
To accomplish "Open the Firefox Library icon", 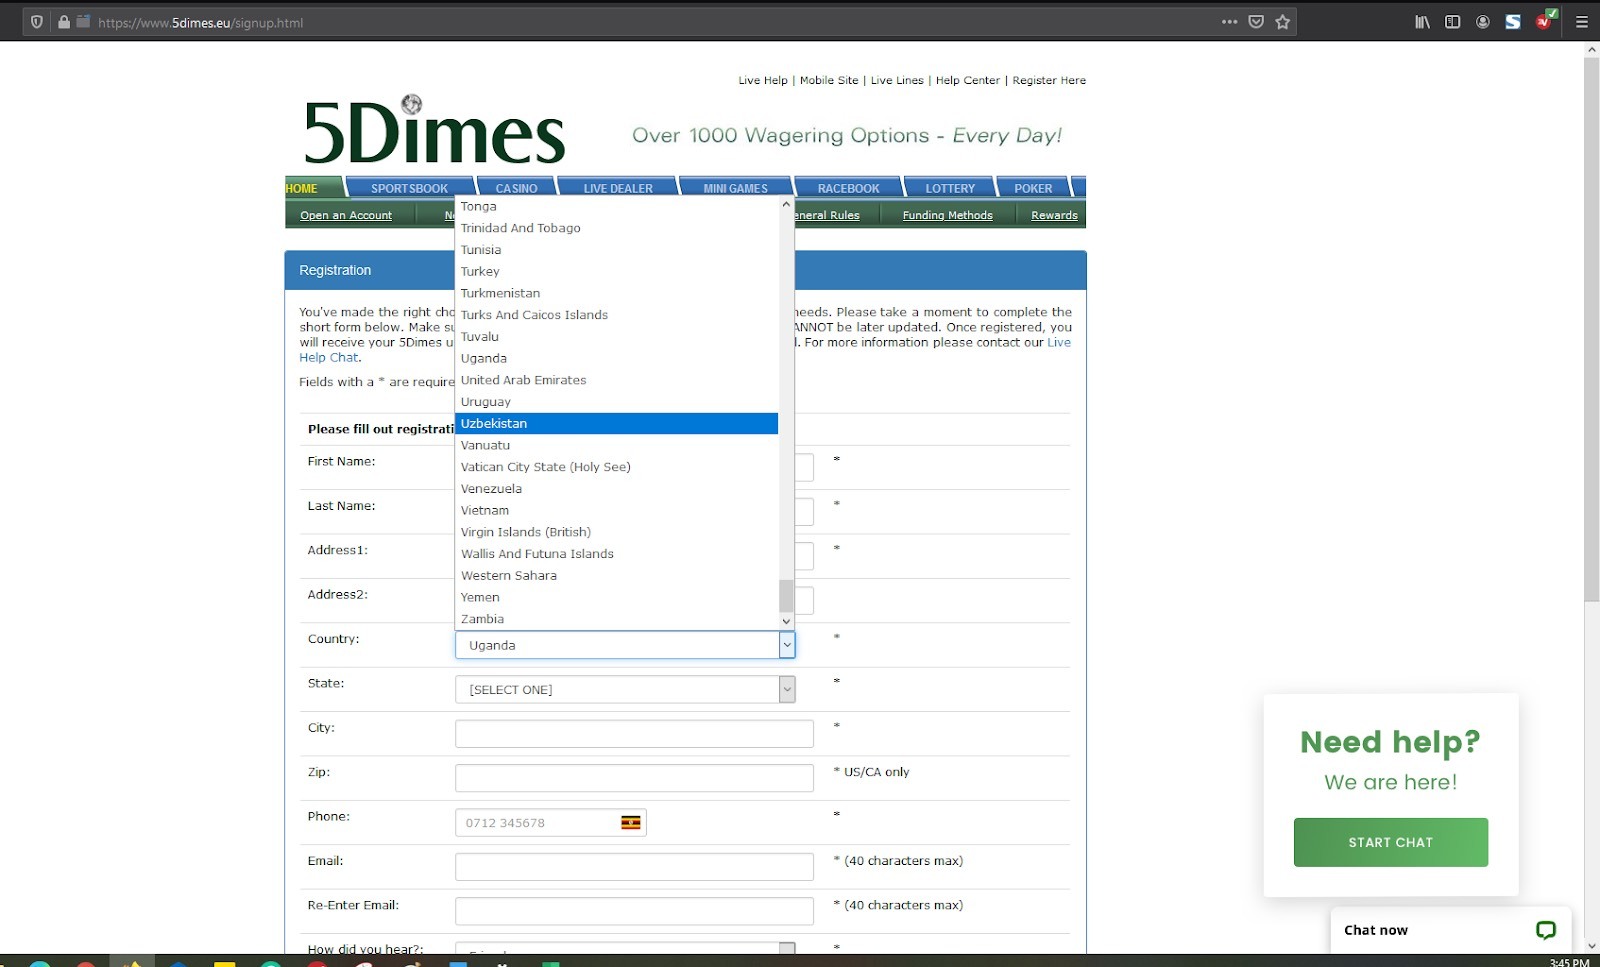I will tap(1422, 22).
